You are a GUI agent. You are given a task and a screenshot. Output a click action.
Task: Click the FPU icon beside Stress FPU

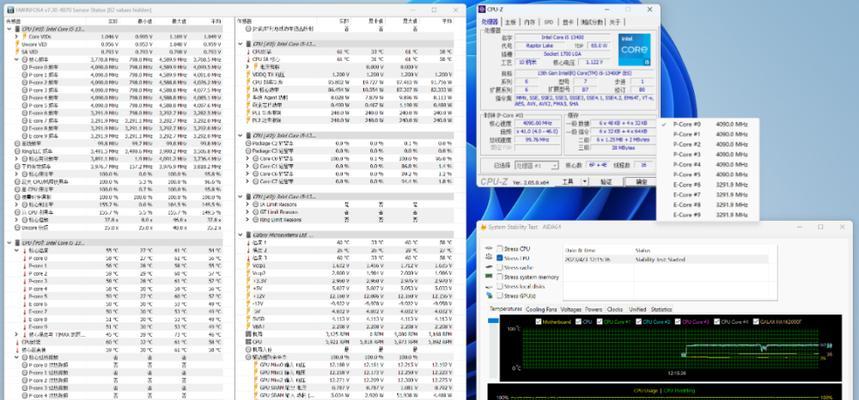click(489, 258)
